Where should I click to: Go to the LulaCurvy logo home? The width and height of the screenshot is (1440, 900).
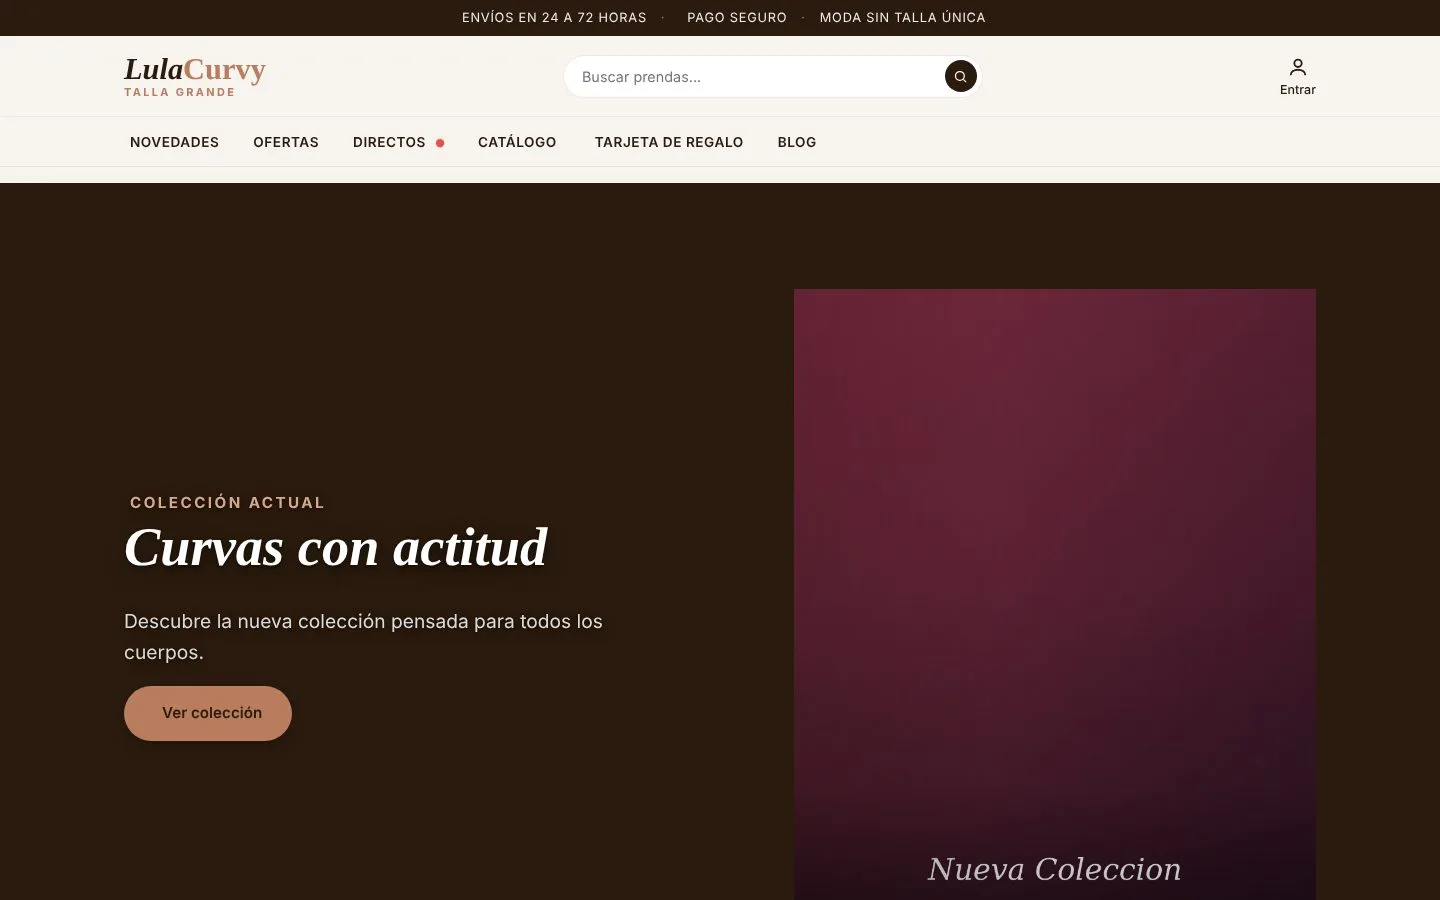(195, 76)
